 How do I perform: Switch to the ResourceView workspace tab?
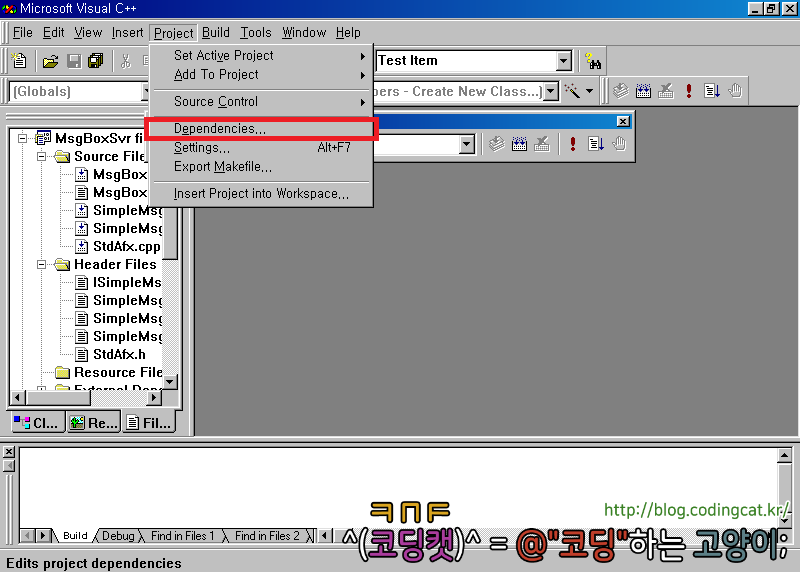[x=93, y=422]
